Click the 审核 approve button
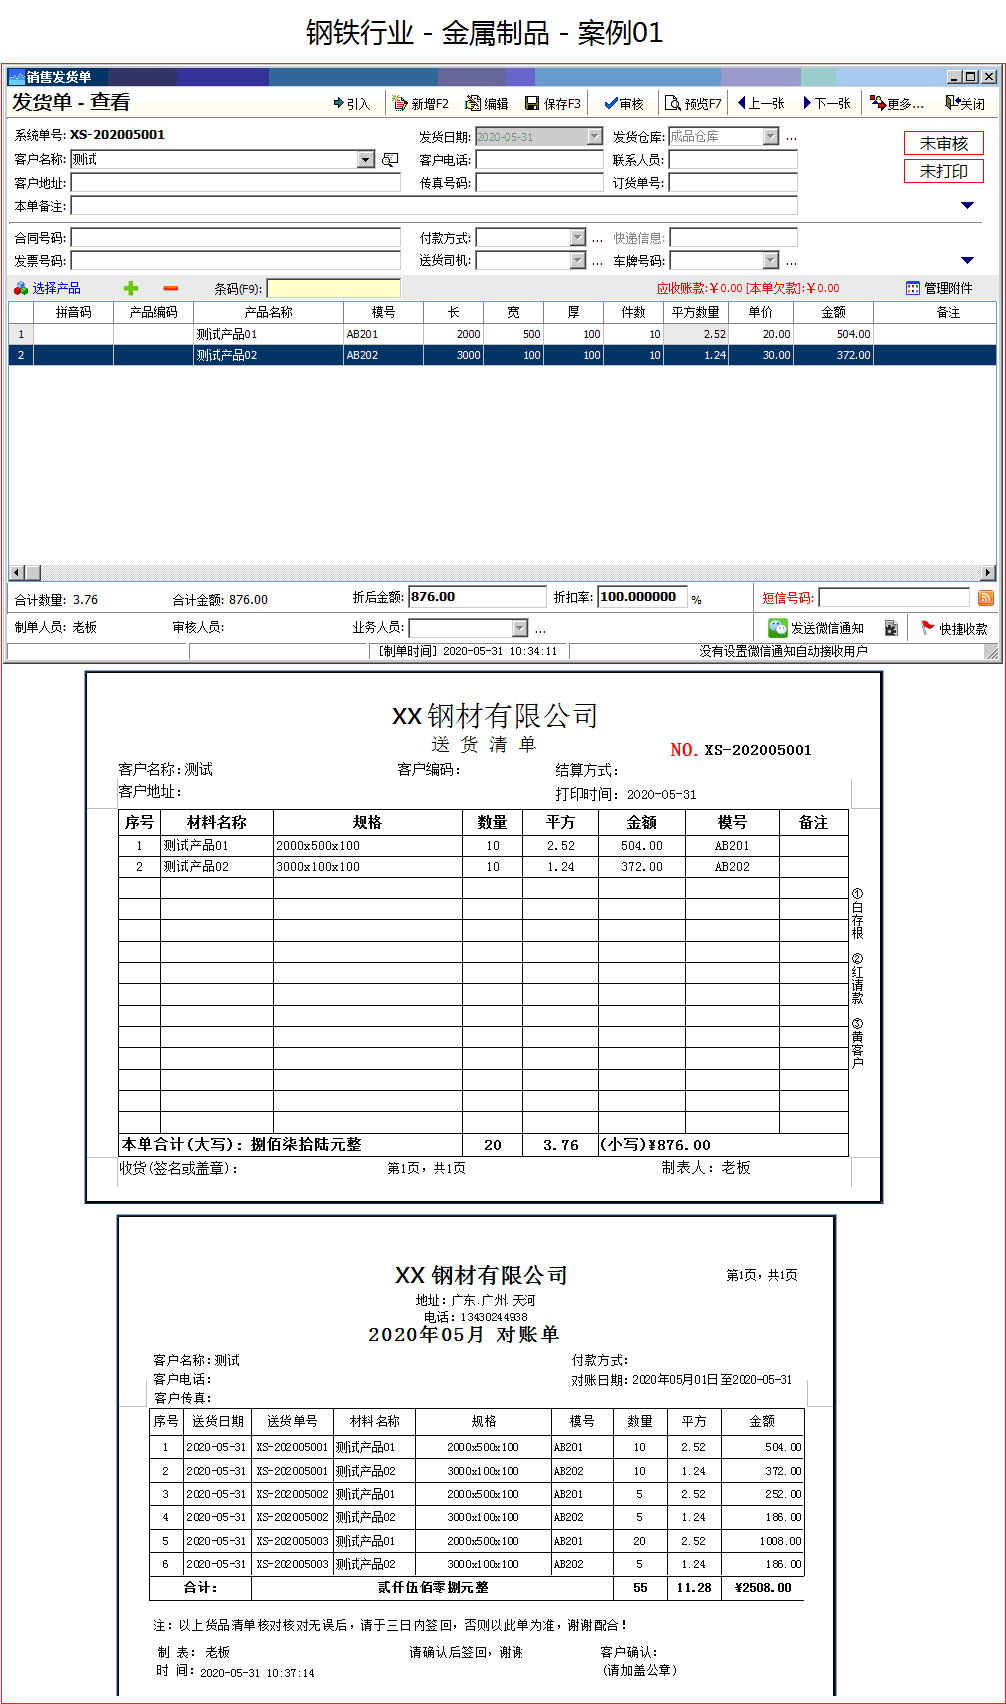This screenshot has width=1006, height=1704. (624, 104)
